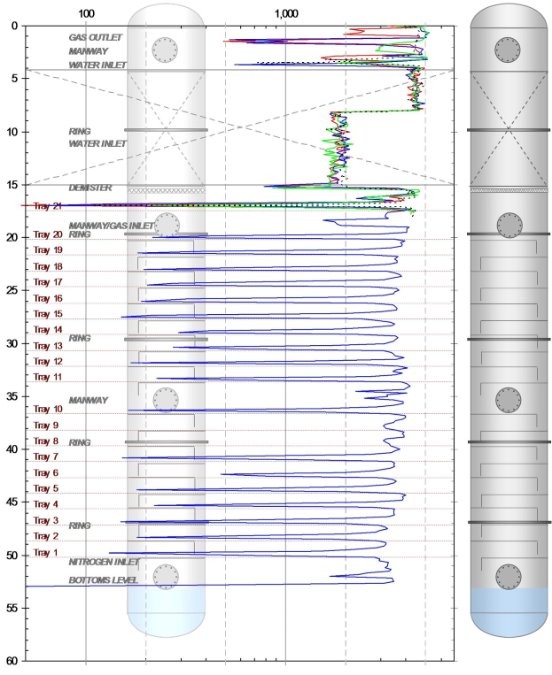Select the Tray 10 label
This screenshot has width=552, height=675.
point(48,409)
